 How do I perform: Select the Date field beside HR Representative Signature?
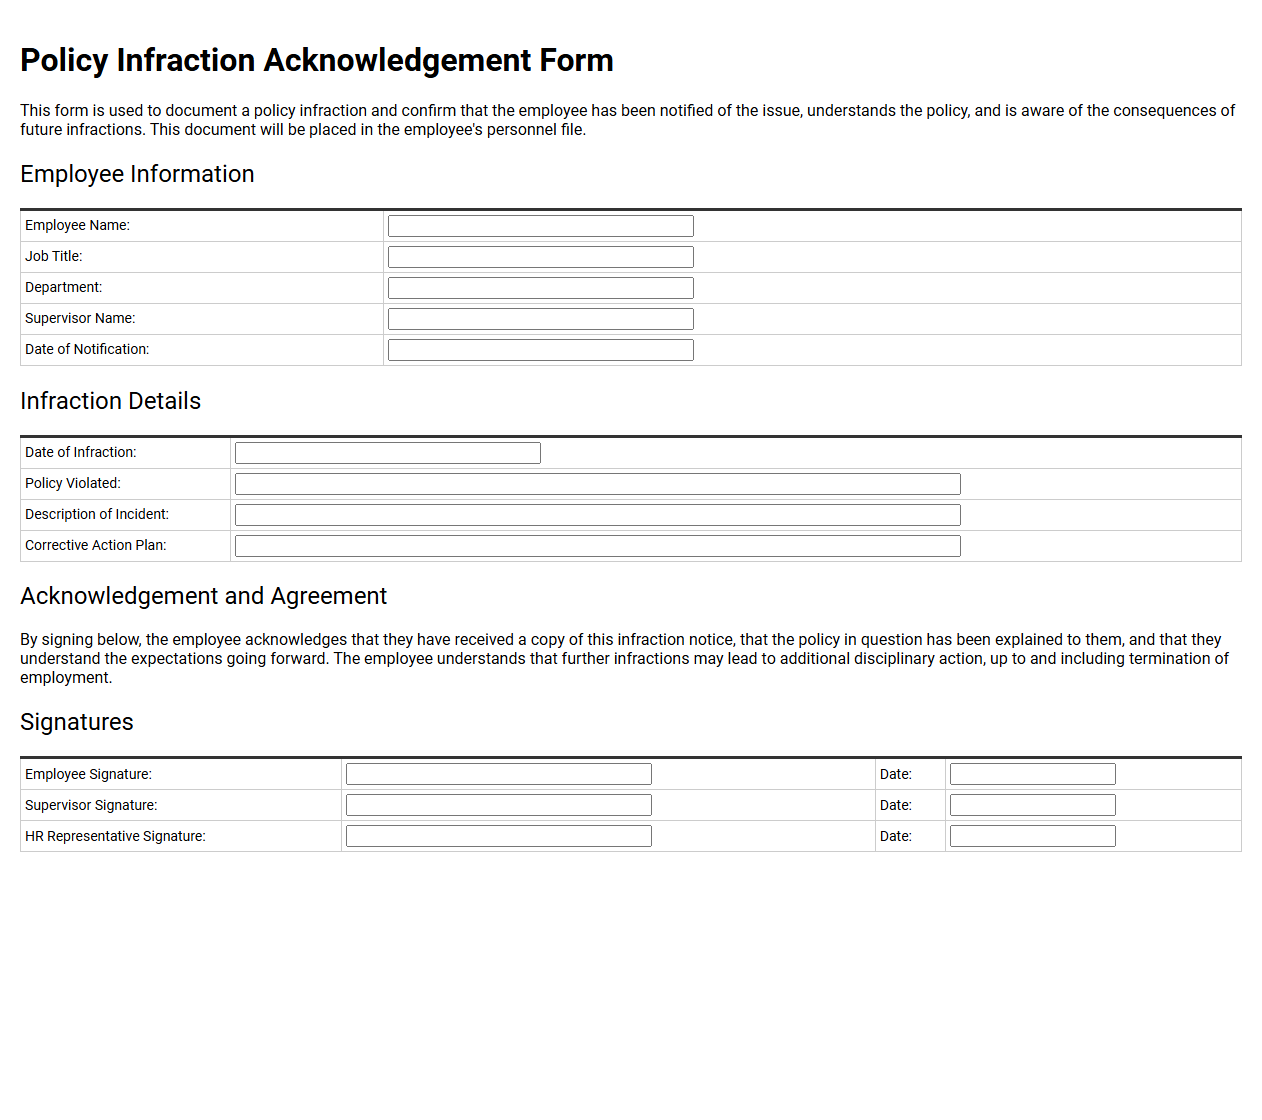(x=1032, y=836)
